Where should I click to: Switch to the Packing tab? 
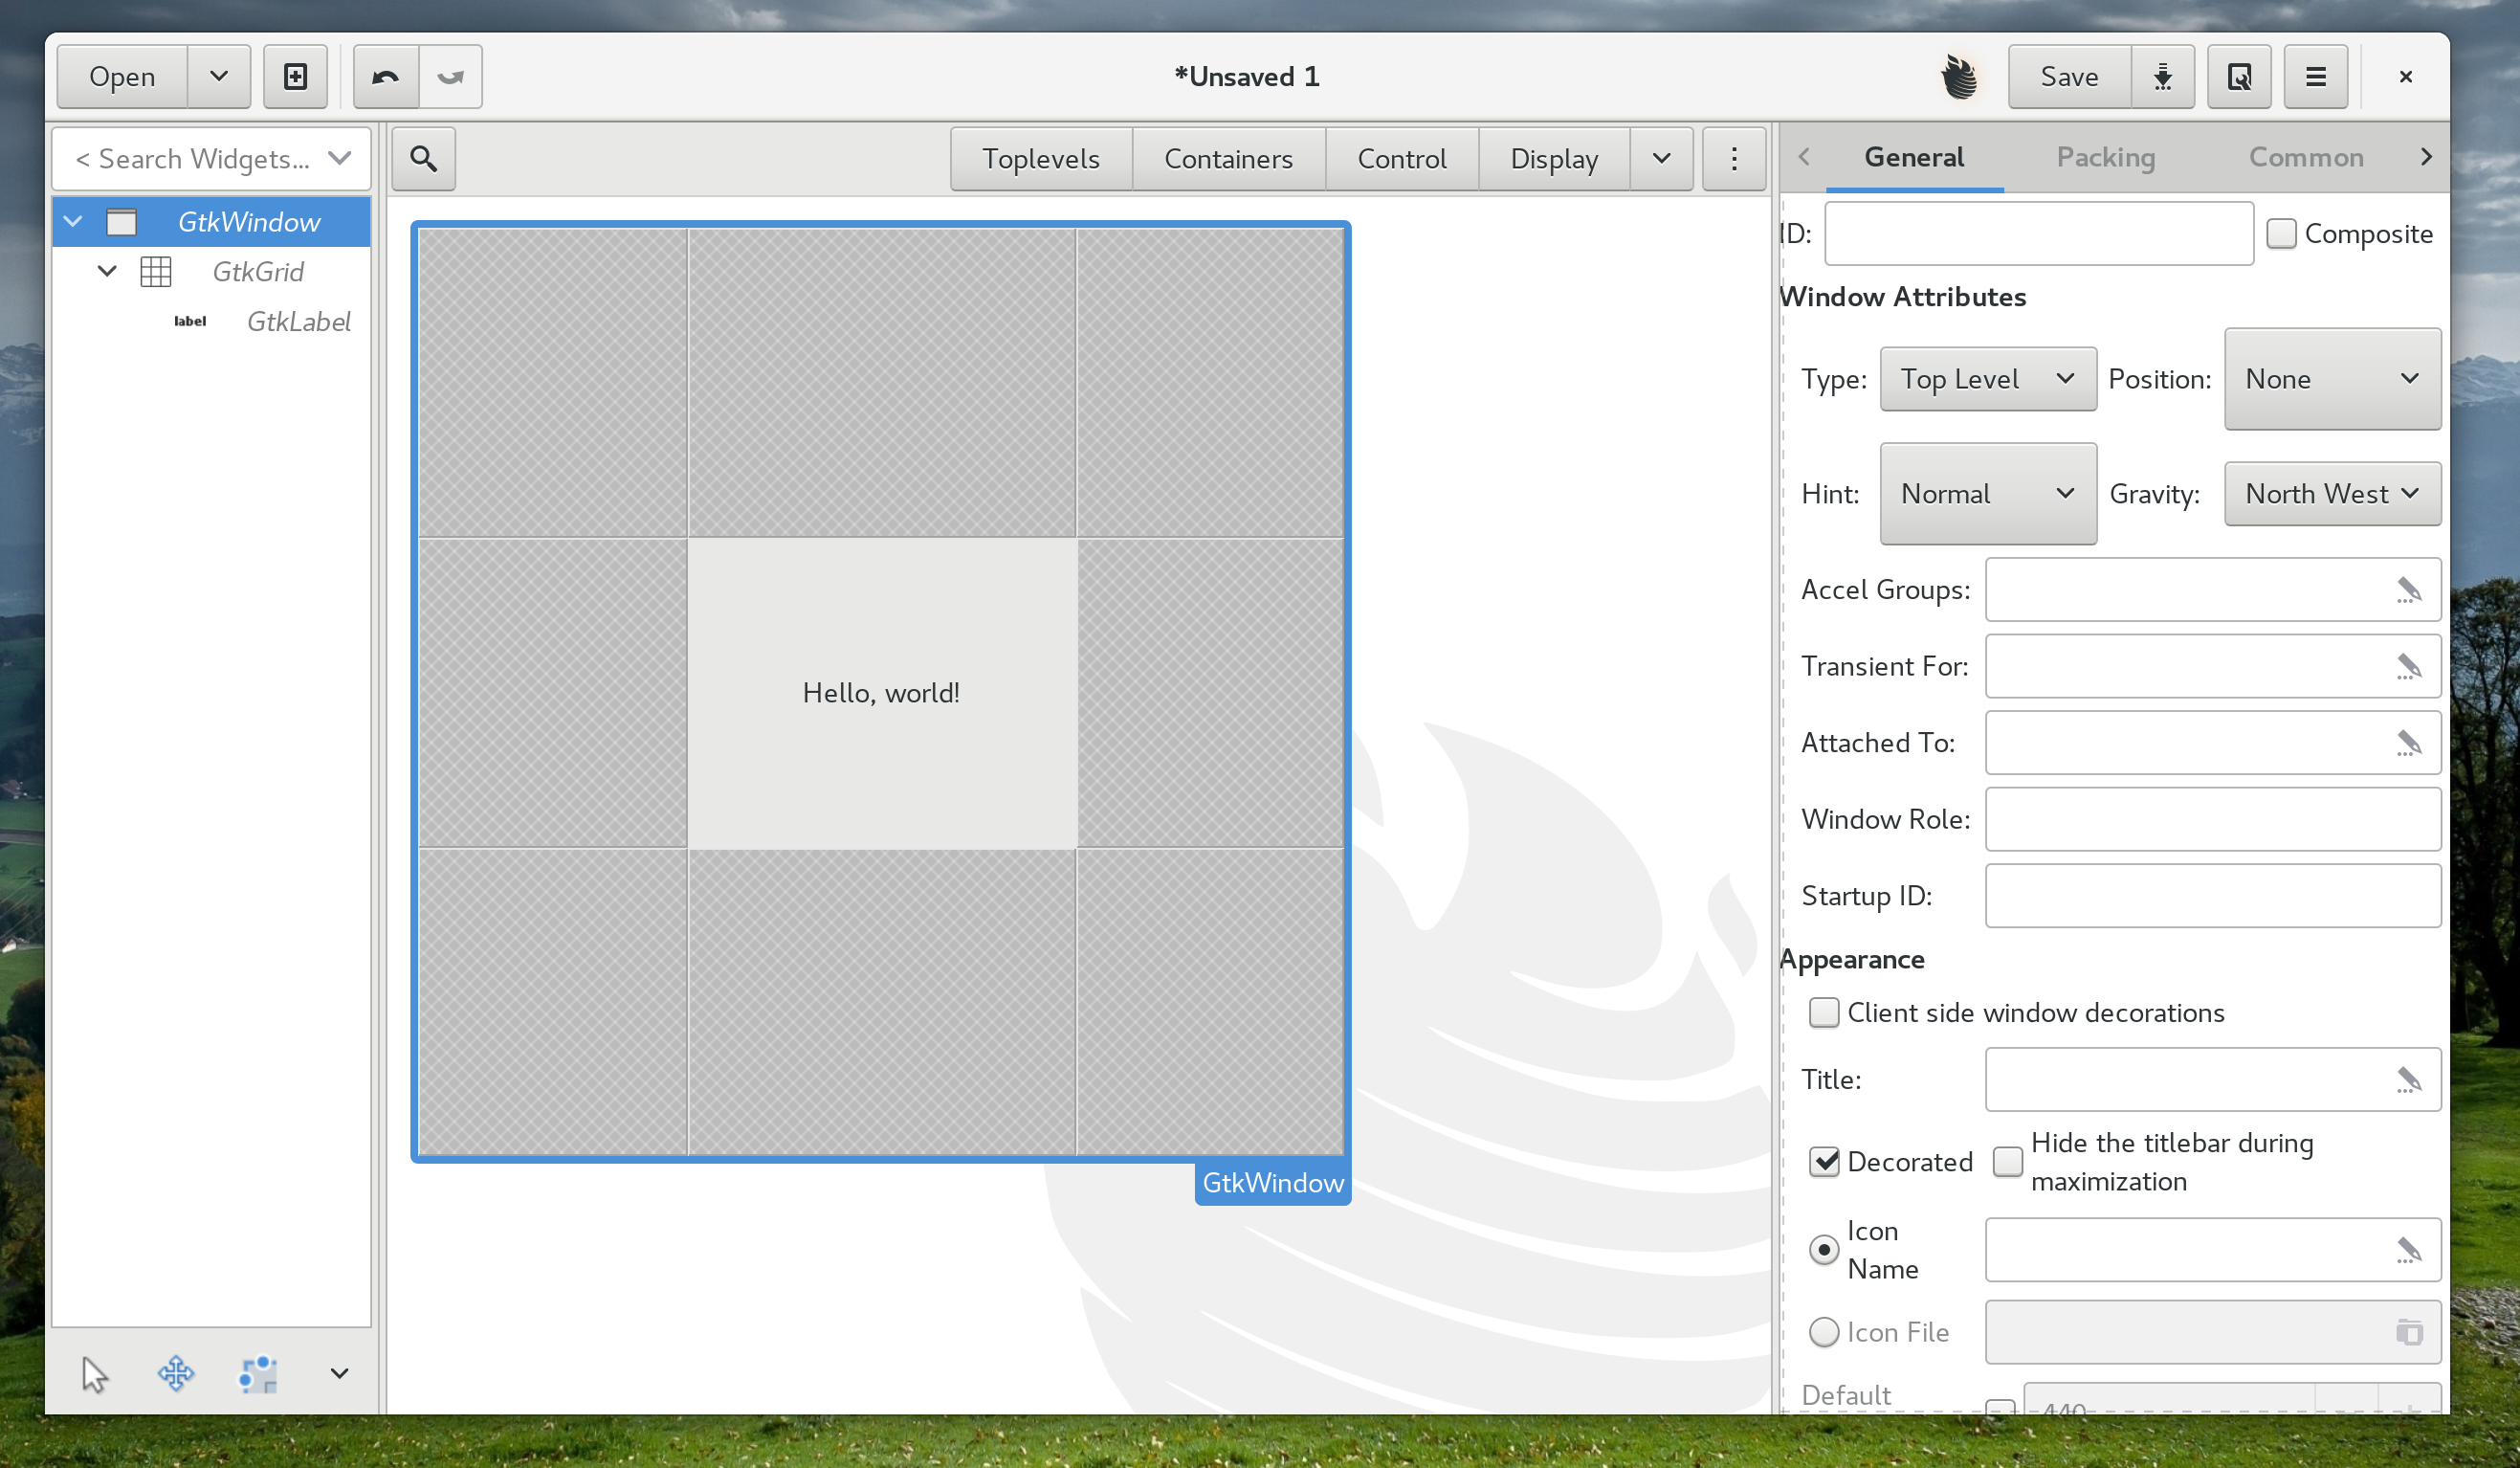tap(2105, 157)
